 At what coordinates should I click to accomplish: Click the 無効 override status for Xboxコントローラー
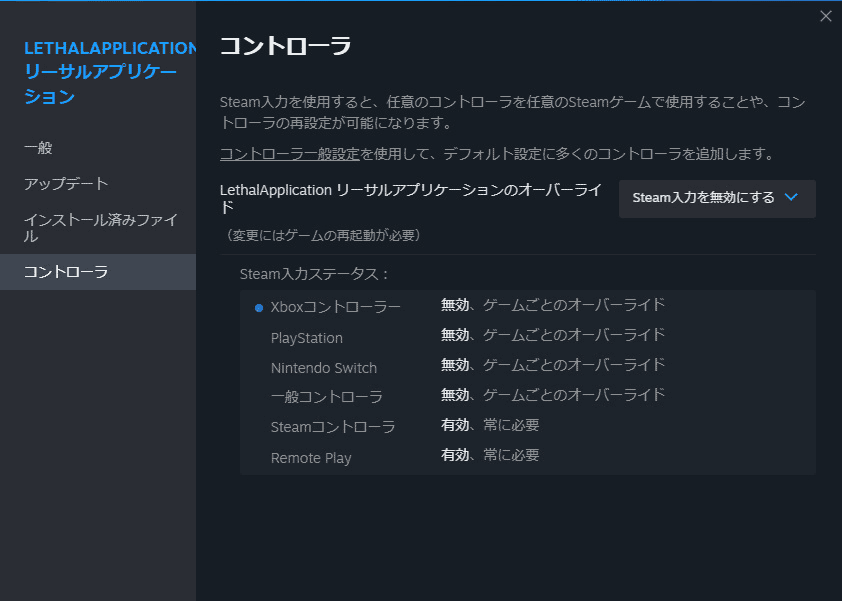pos(553,305)
